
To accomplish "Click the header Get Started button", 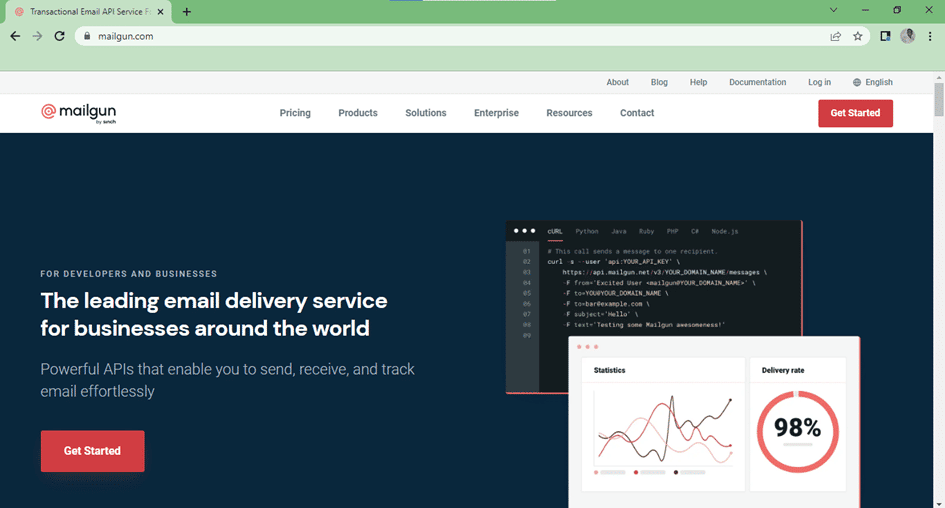I will (x=855, y=113).
